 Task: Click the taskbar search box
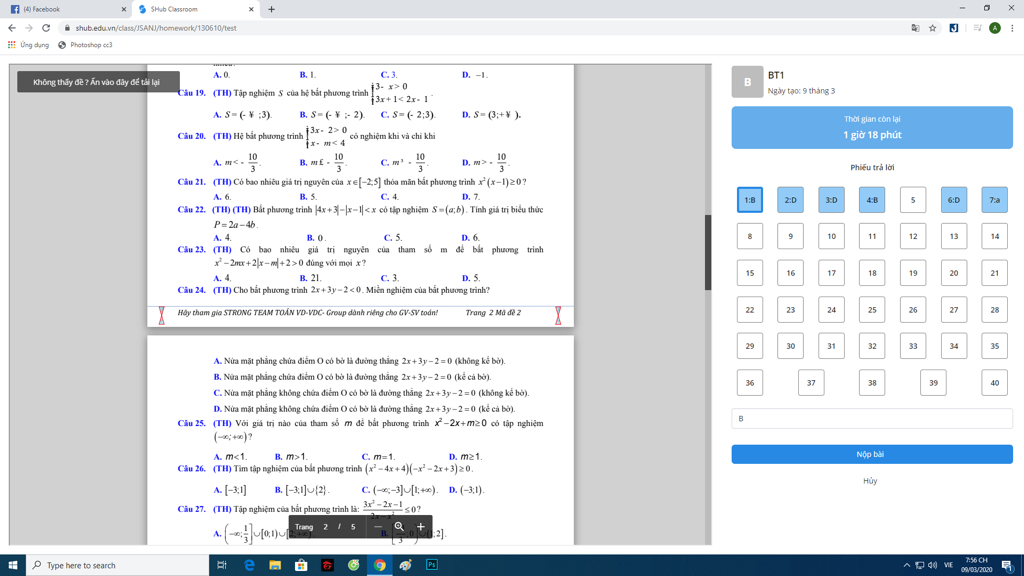coord(118,565)
